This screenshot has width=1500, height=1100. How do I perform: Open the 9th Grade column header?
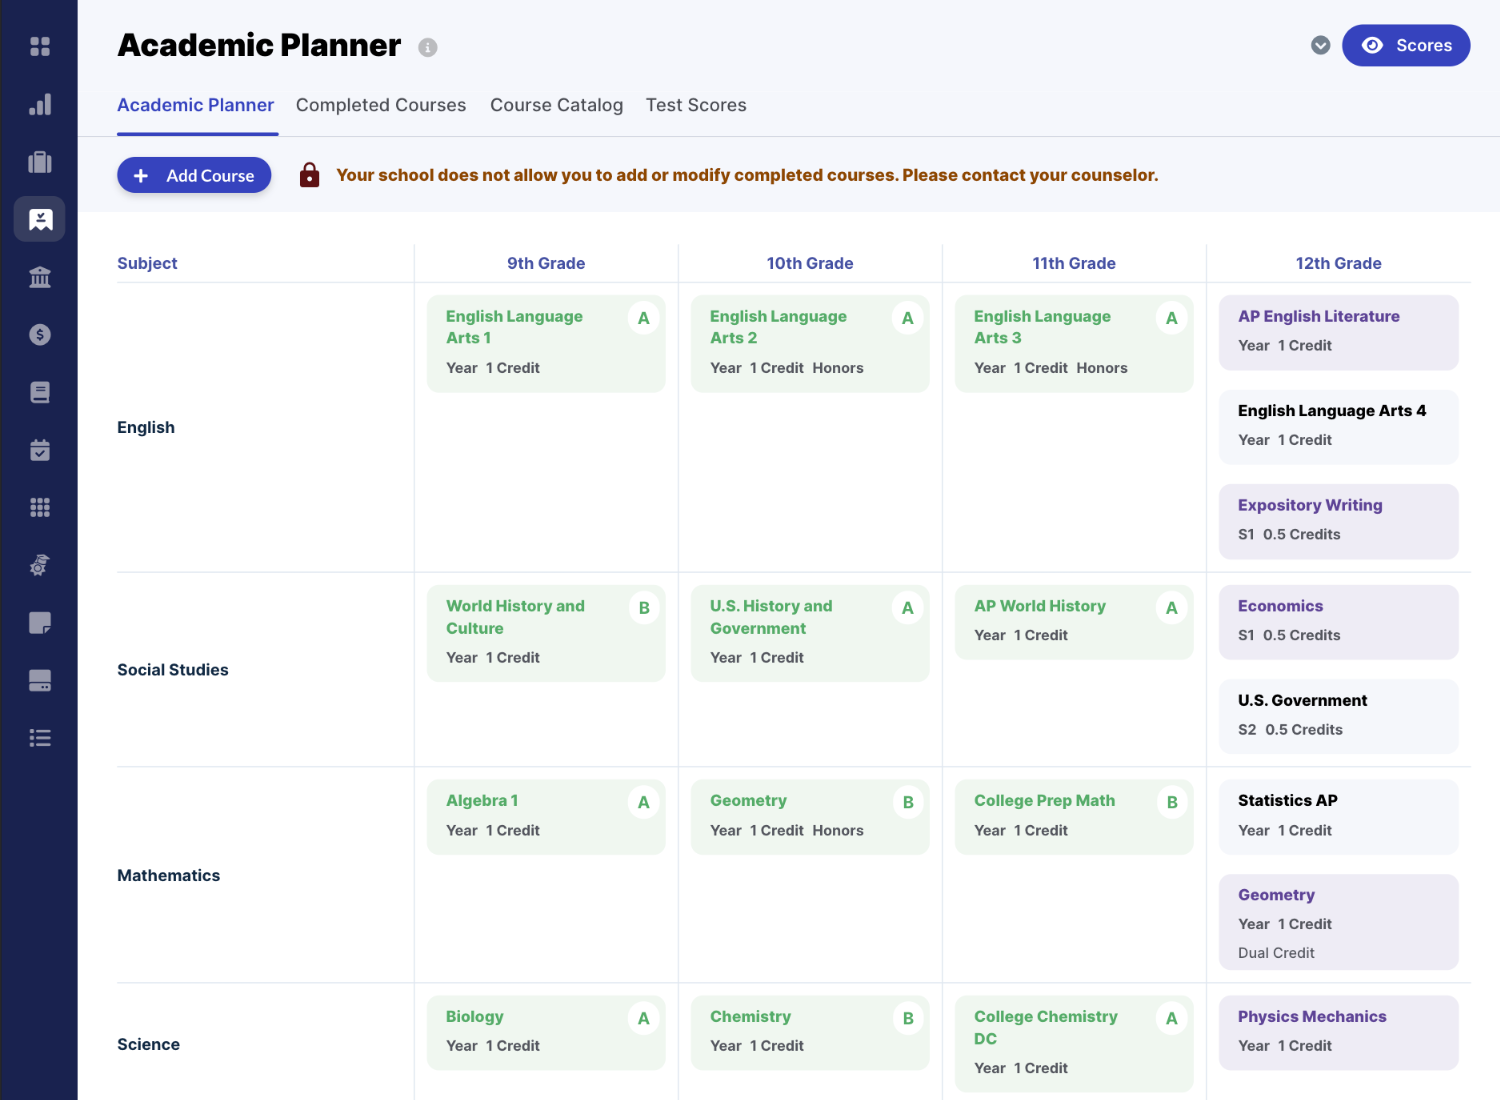546,263
